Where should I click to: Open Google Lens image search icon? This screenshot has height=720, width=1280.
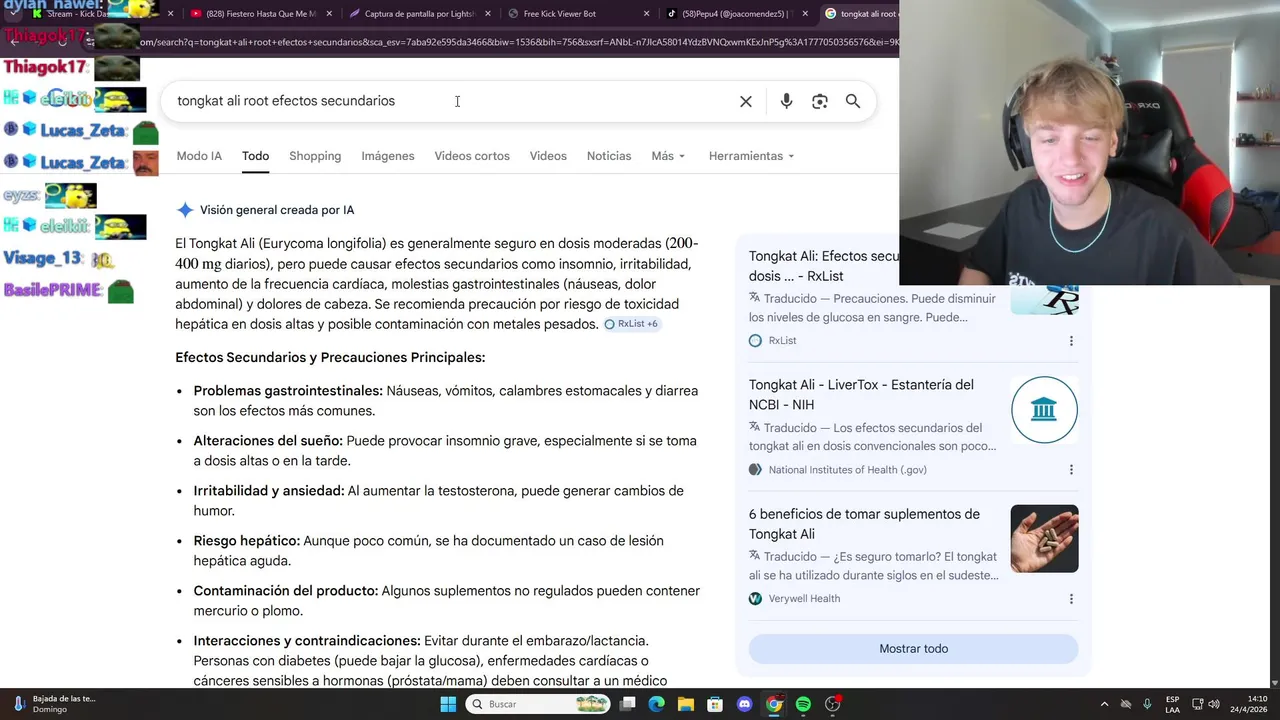pyautogui.click(x=820, y=101)
